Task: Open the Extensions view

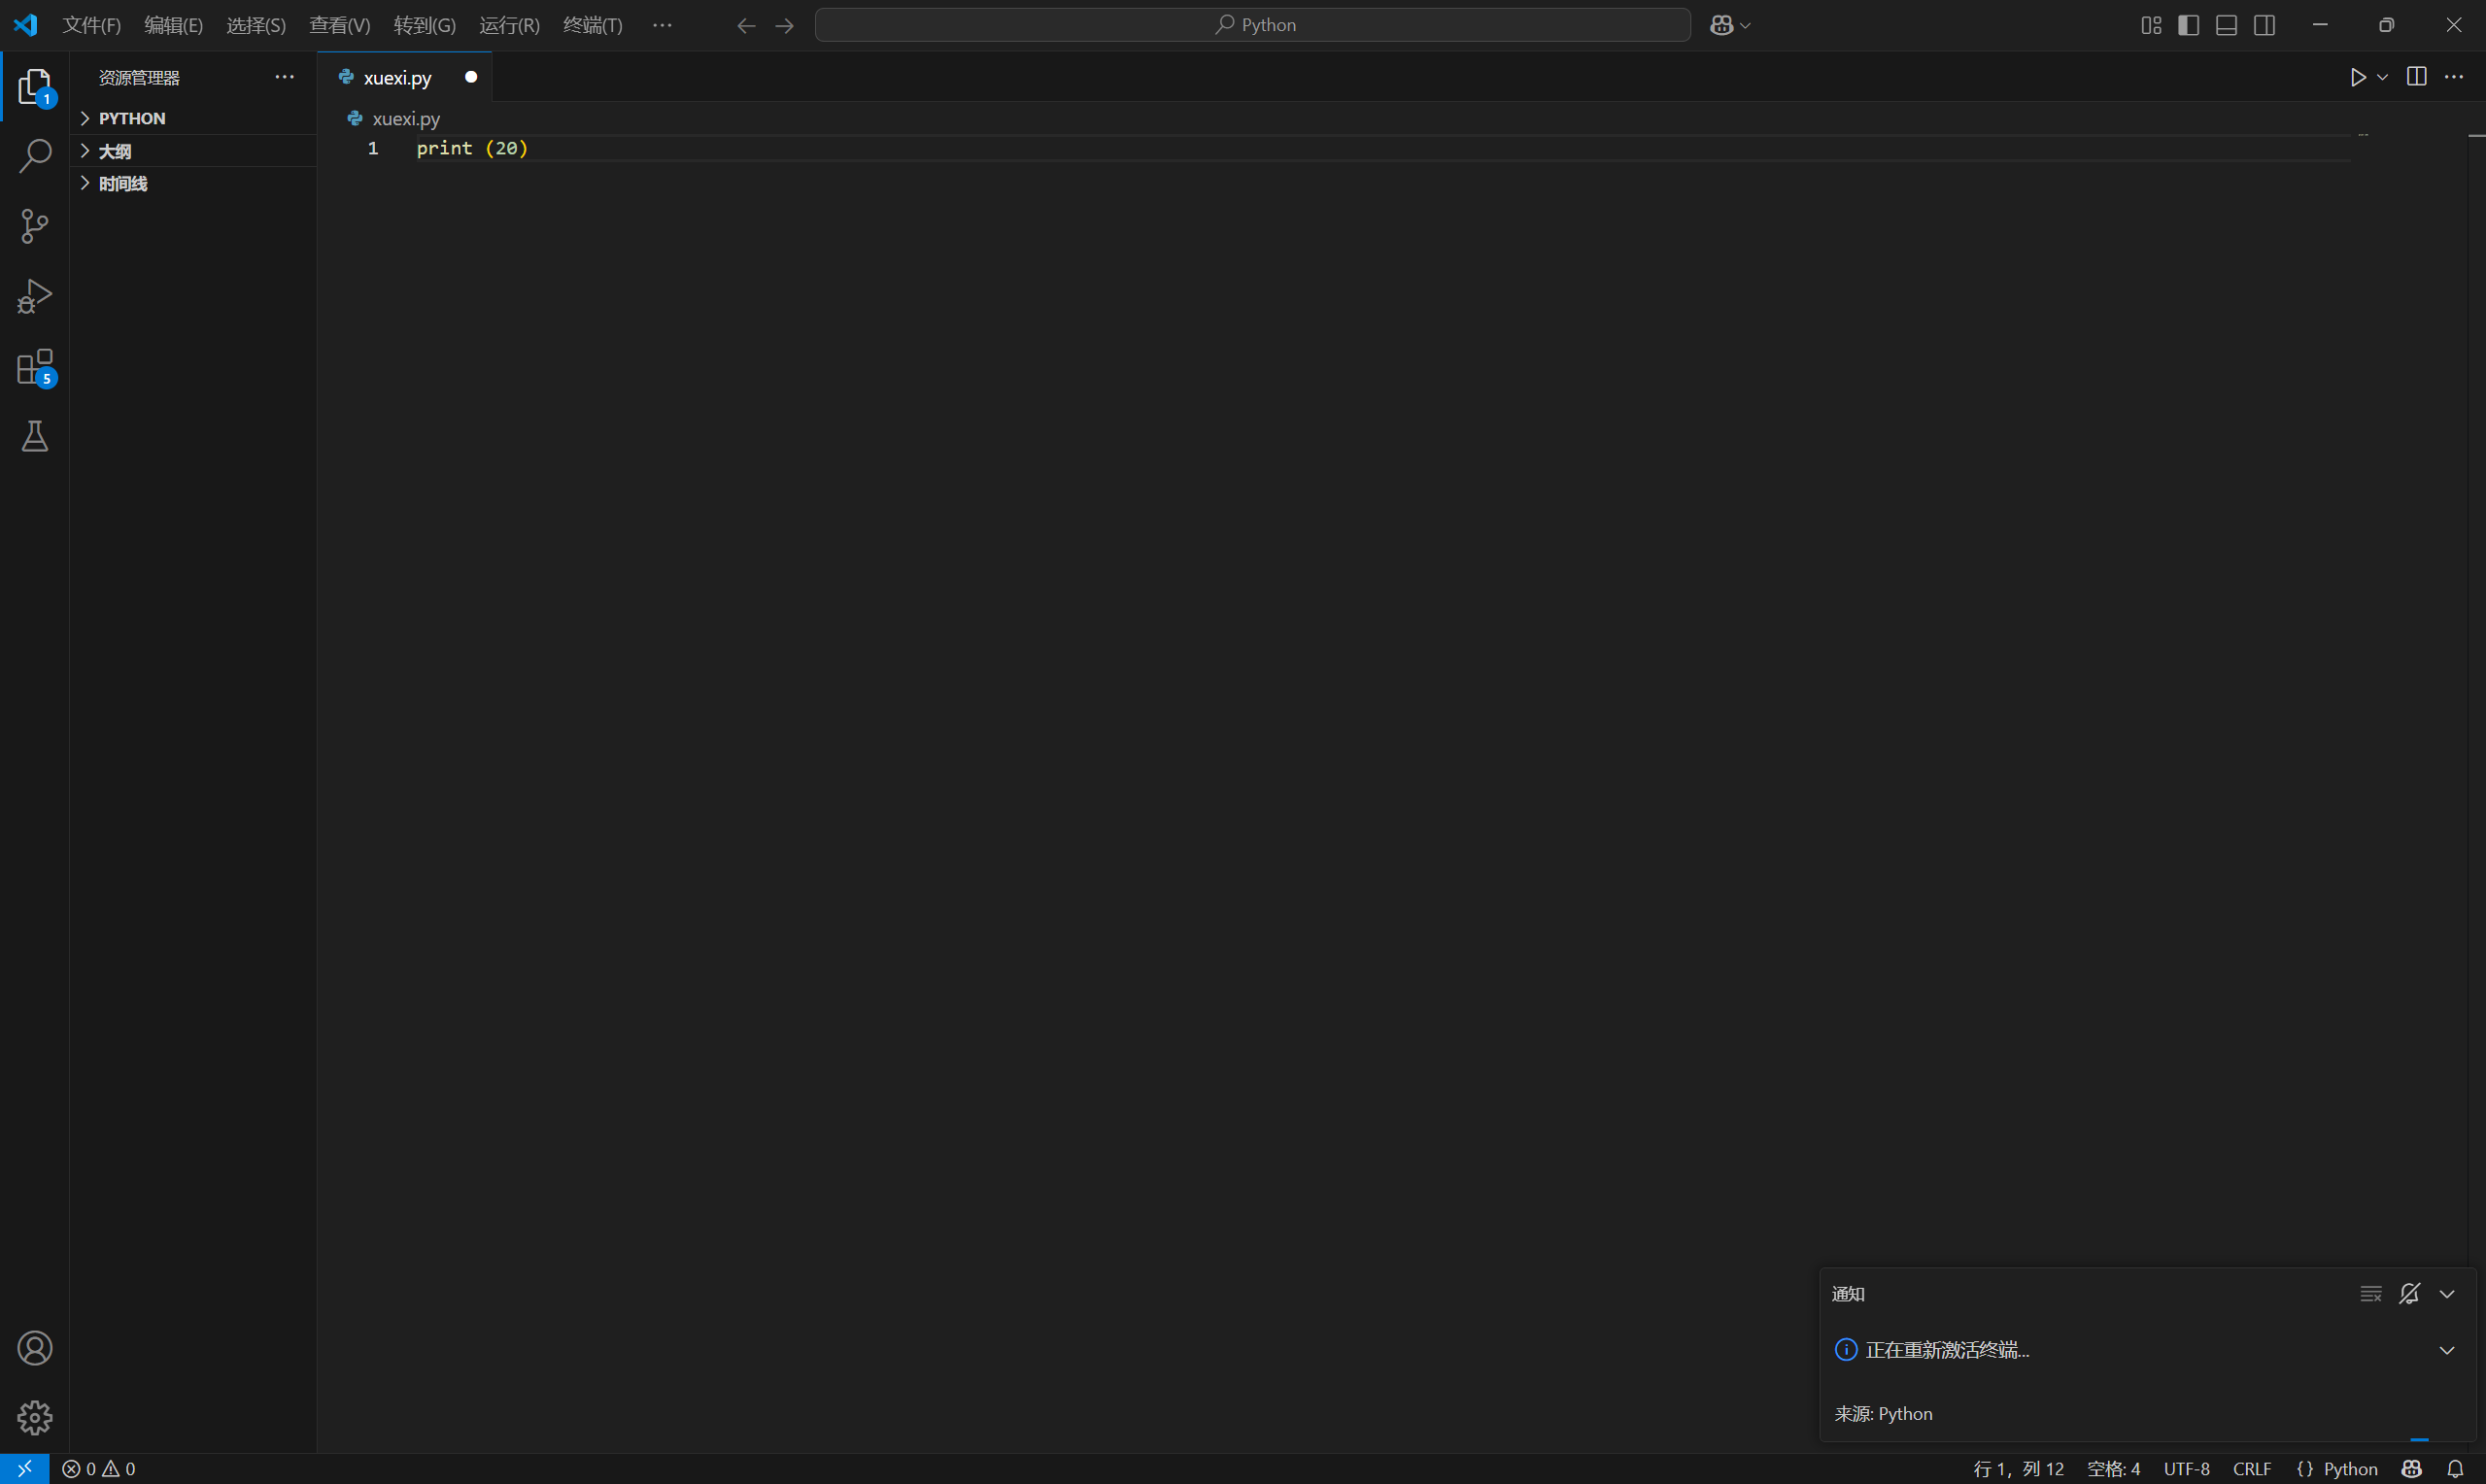Action: click(x=35, y=367)
